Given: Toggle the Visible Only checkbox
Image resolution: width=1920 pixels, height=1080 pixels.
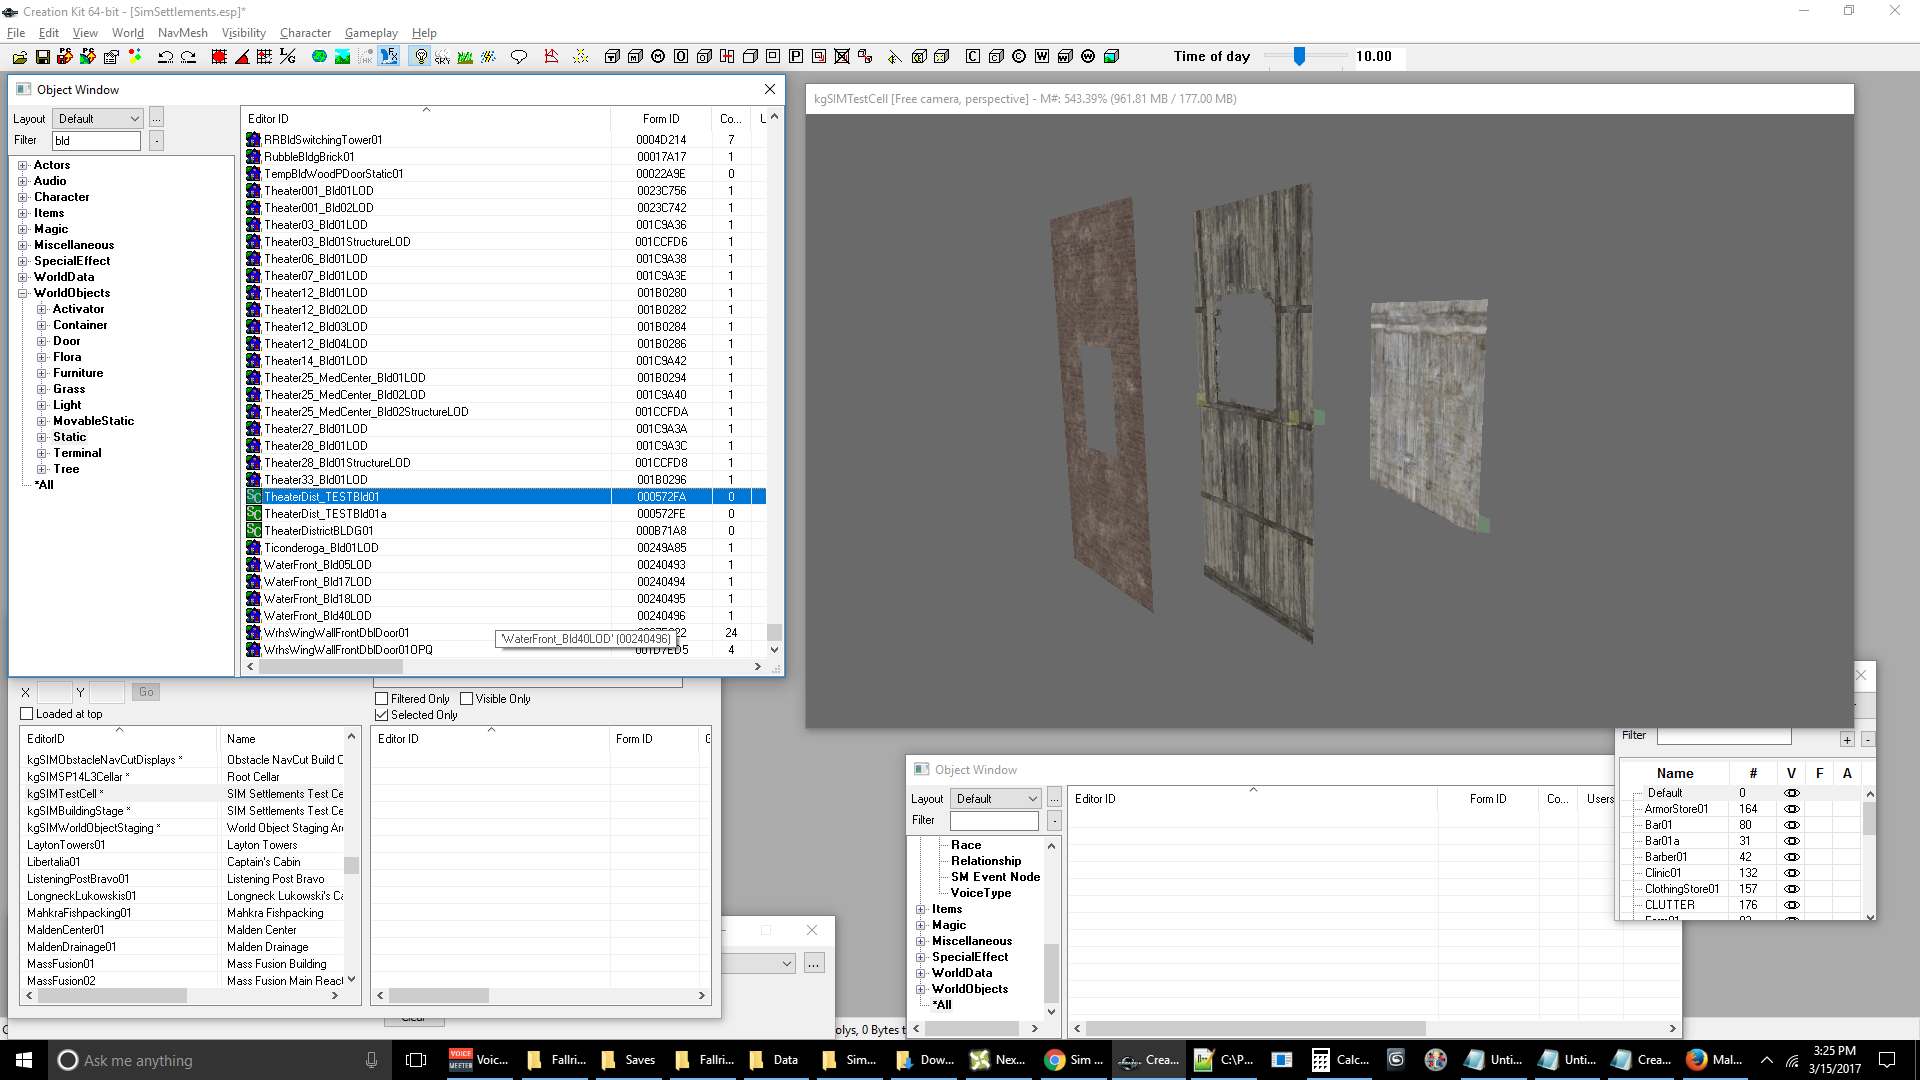Looking at the screenshot, I should click(x=466, y=699).
